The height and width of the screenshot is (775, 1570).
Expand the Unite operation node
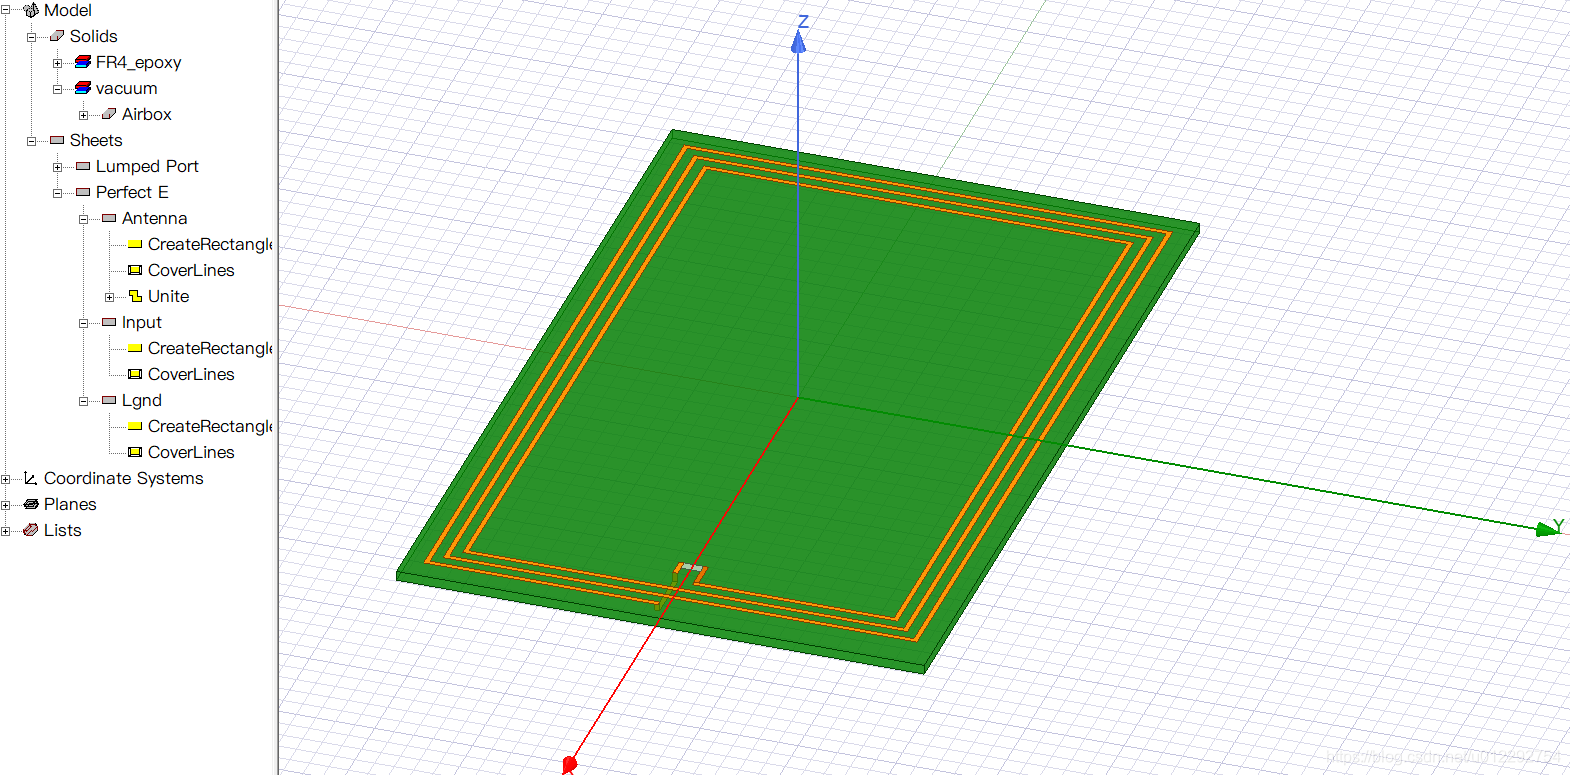109,297
